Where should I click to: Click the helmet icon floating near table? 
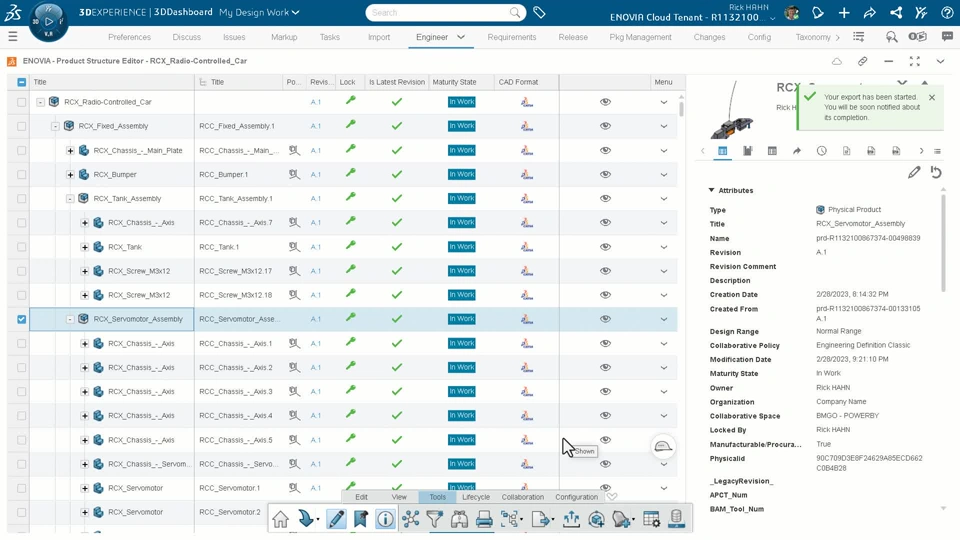click(x=663, y=447)
